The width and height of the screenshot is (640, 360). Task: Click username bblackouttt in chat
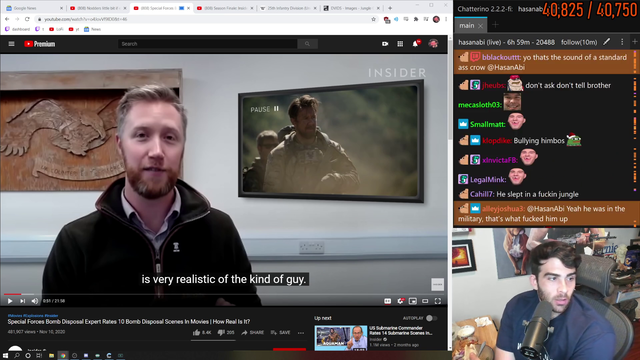[501, 57]
